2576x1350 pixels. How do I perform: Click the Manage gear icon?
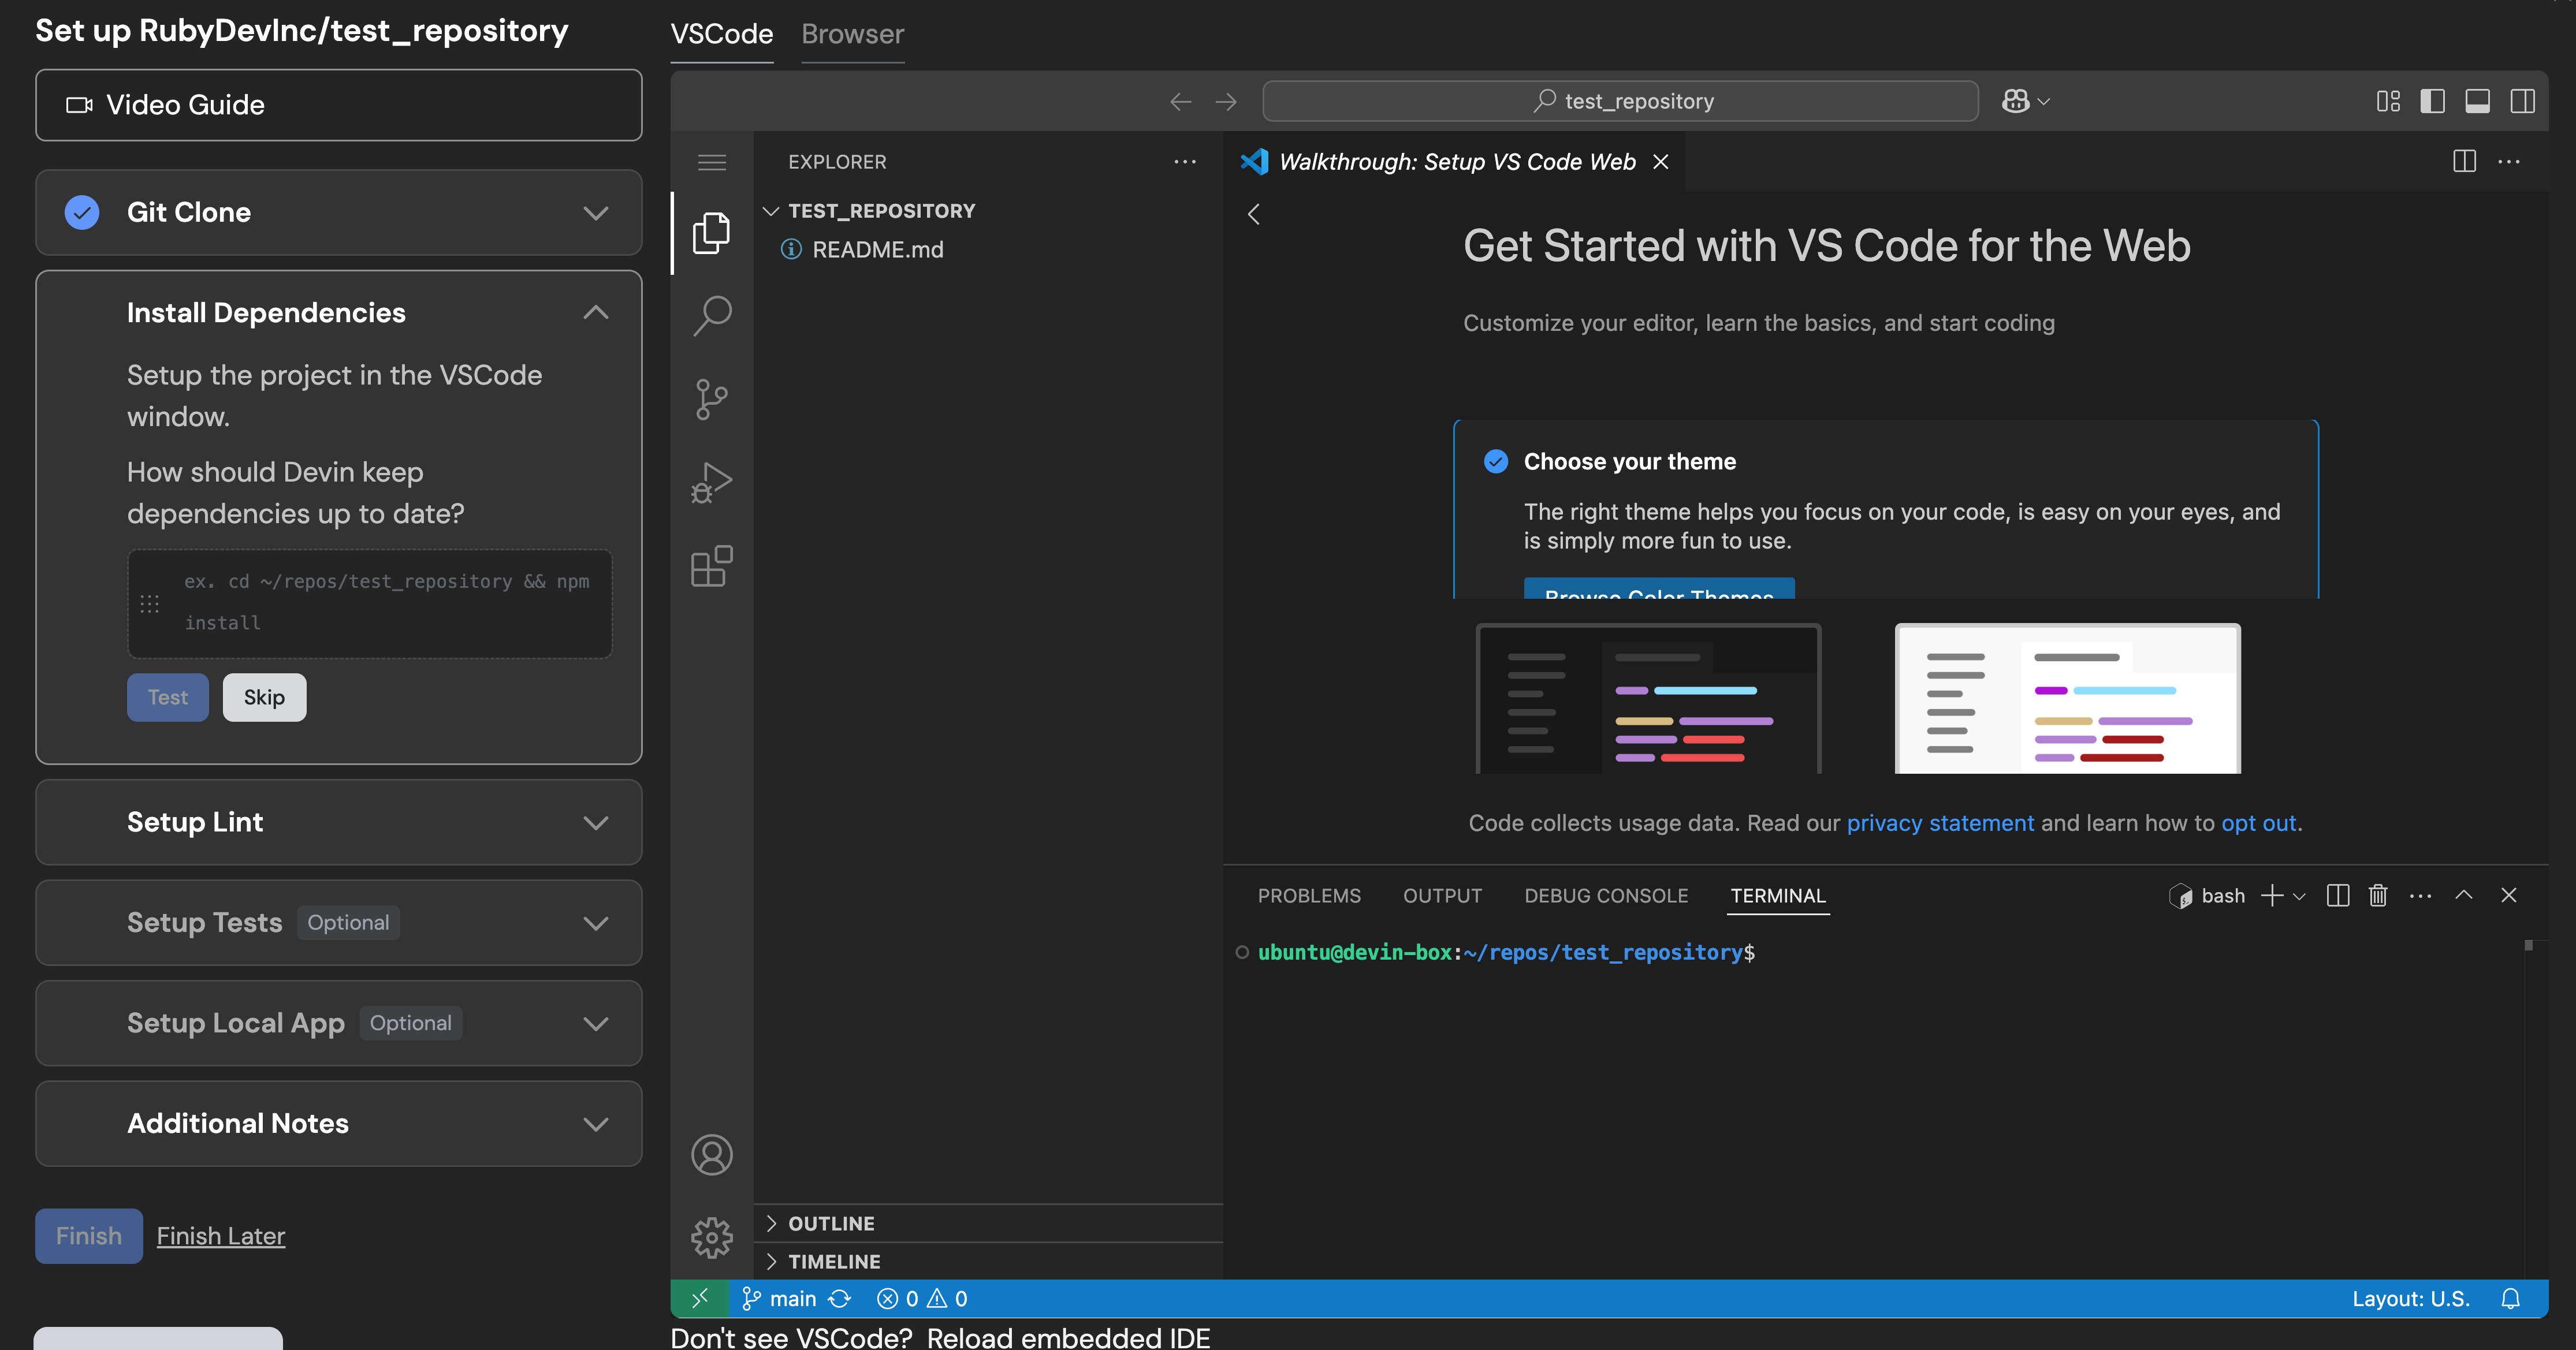tap(711, 1237)
